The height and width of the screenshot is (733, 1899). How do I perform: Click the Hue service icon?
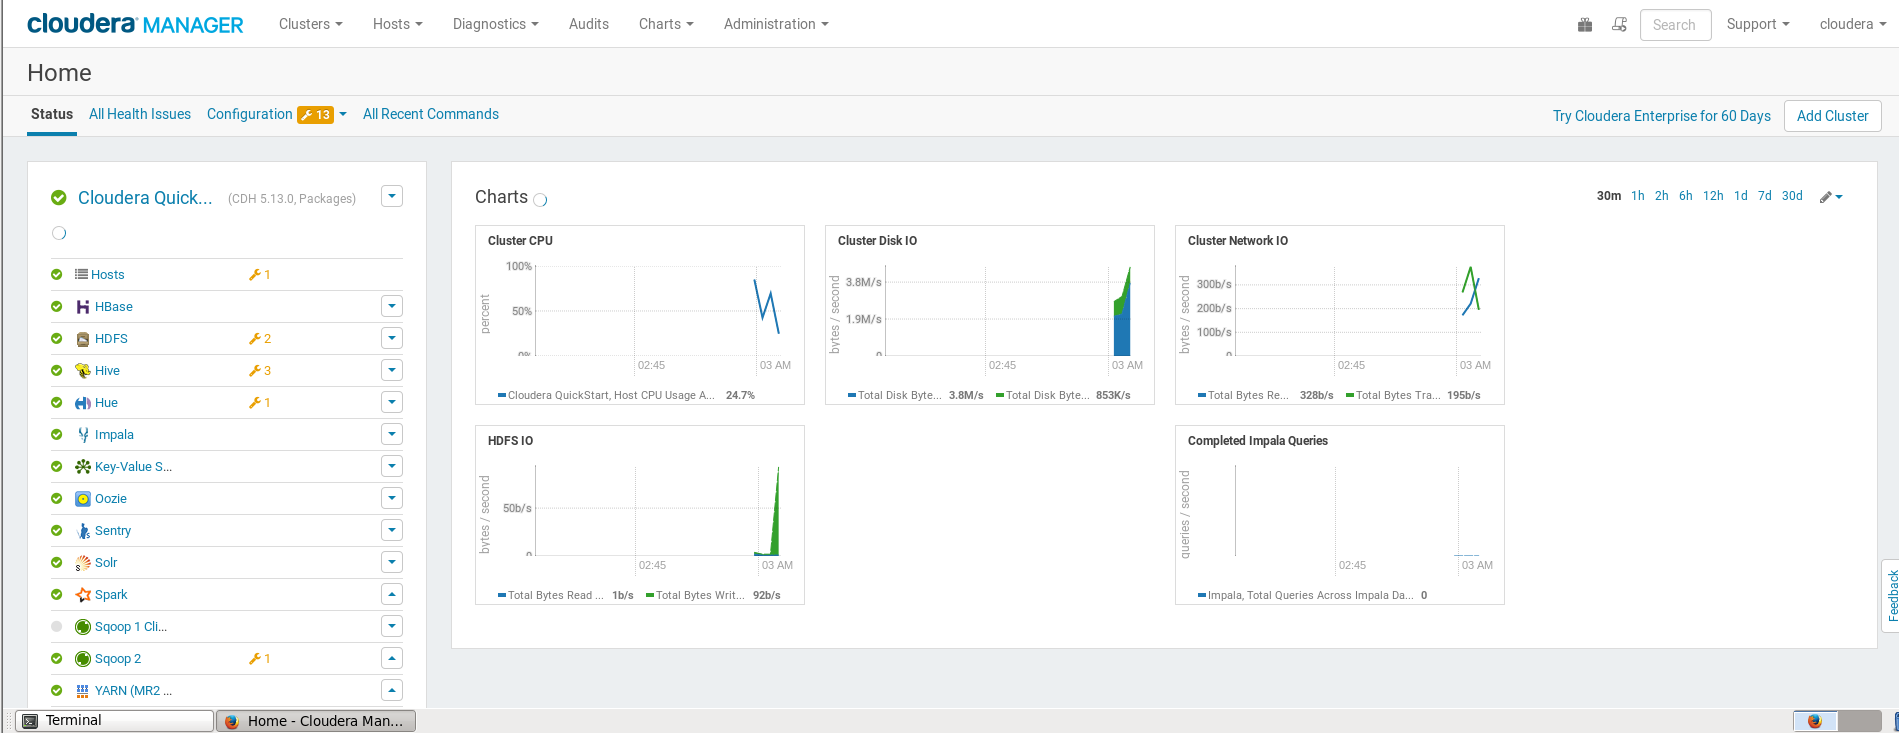pos(83,403)
